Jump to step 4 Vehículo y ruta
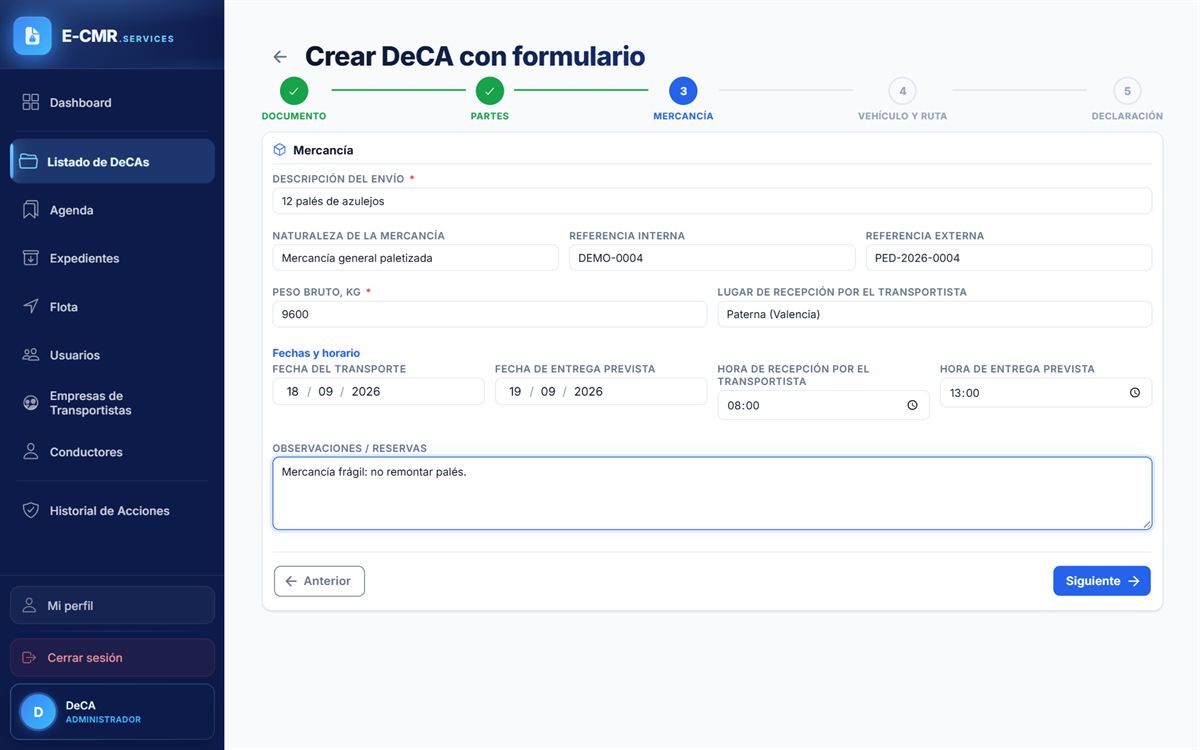Image resolution: width=1200 pixels, height=750 pixels. click(x=902, y=91)
